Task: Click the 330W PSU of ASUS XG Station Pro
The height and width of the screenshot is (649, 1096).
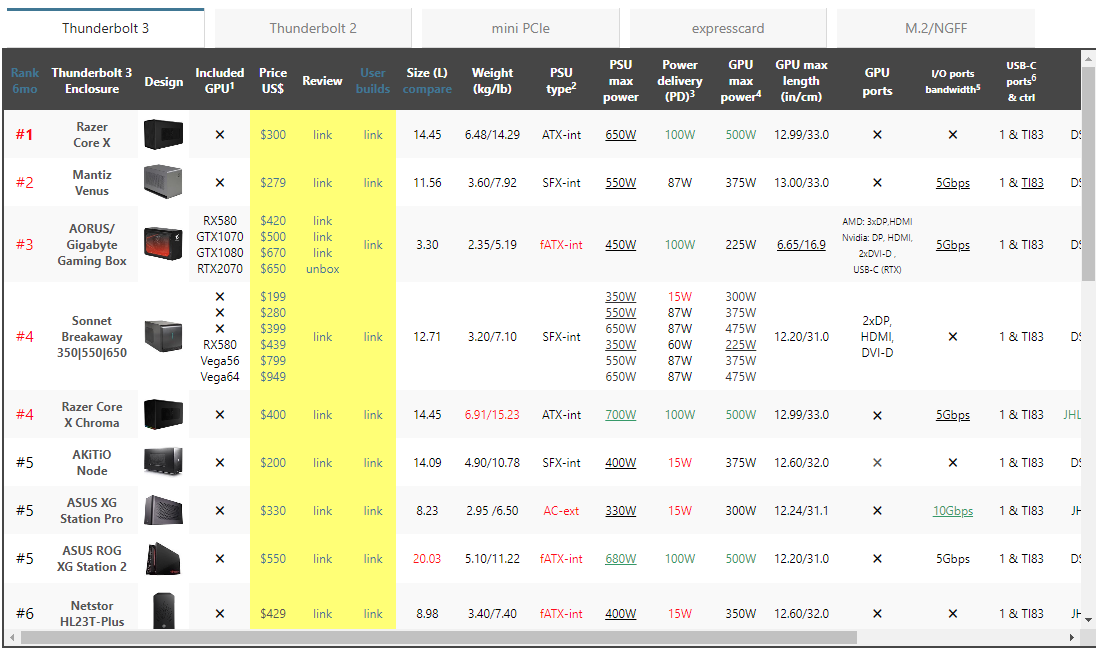Action: point(621,511)
